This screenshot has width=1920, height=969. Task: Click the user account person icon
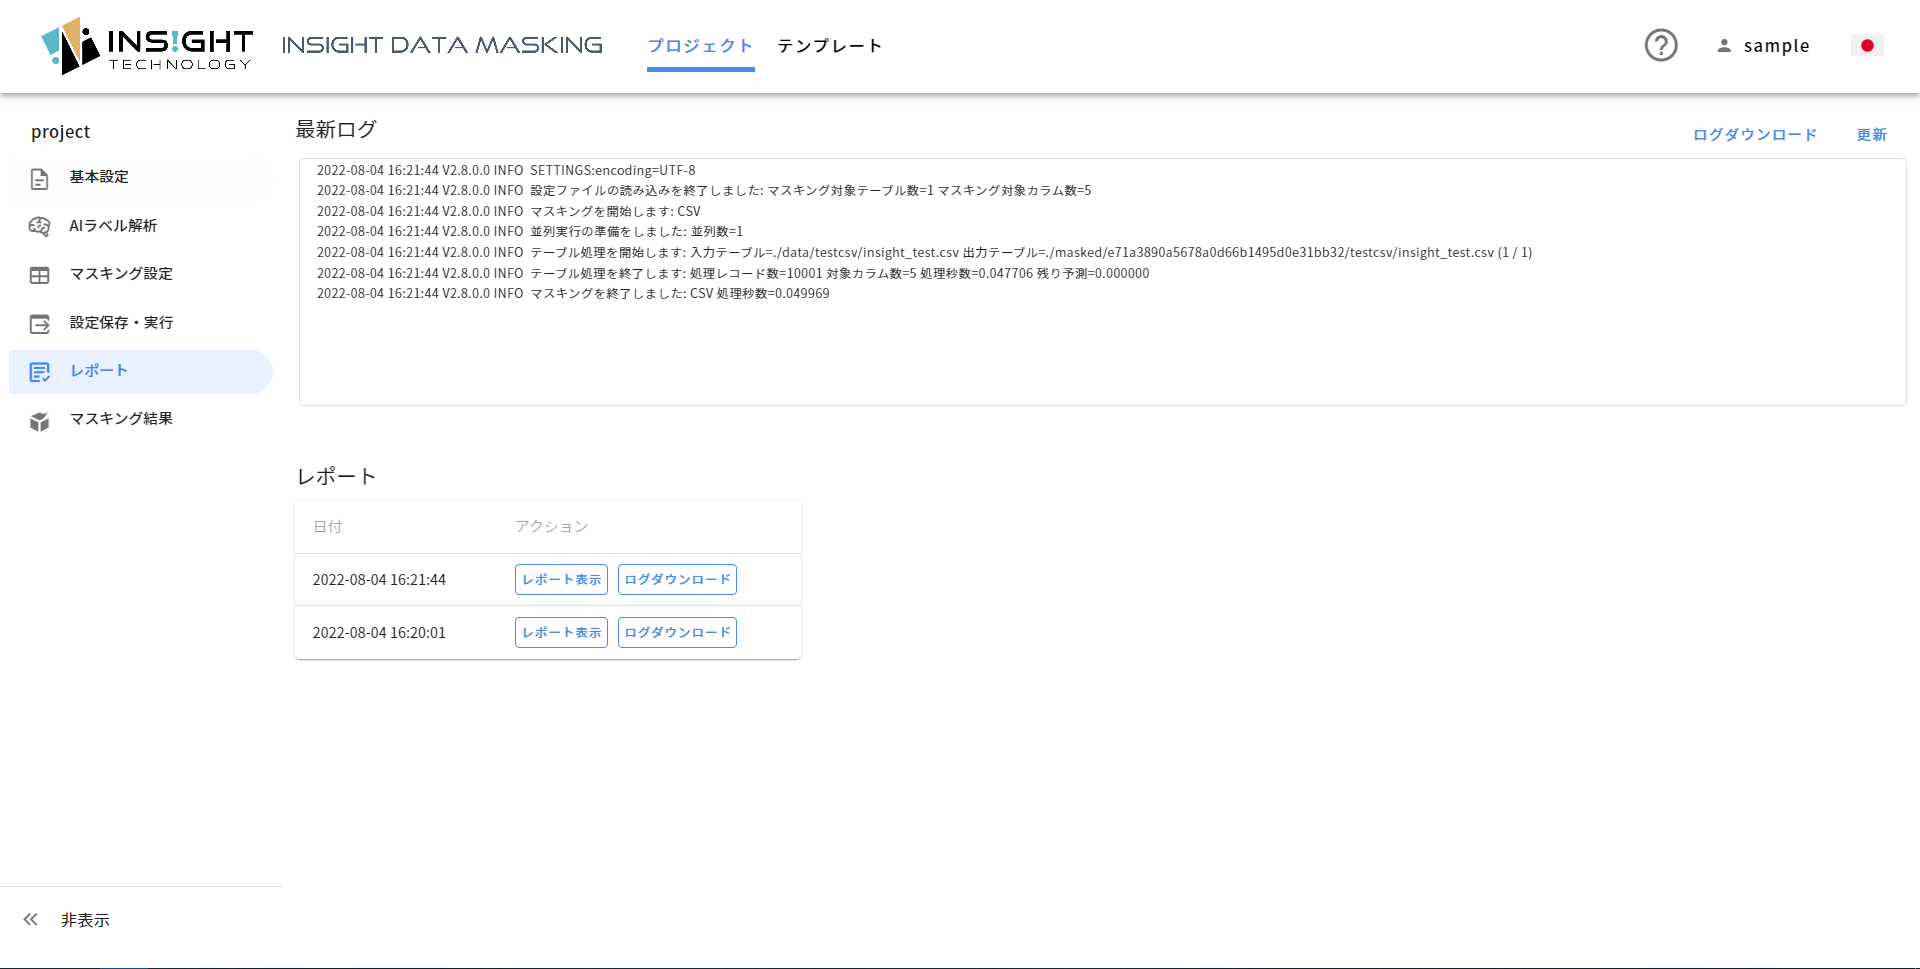1724,46
